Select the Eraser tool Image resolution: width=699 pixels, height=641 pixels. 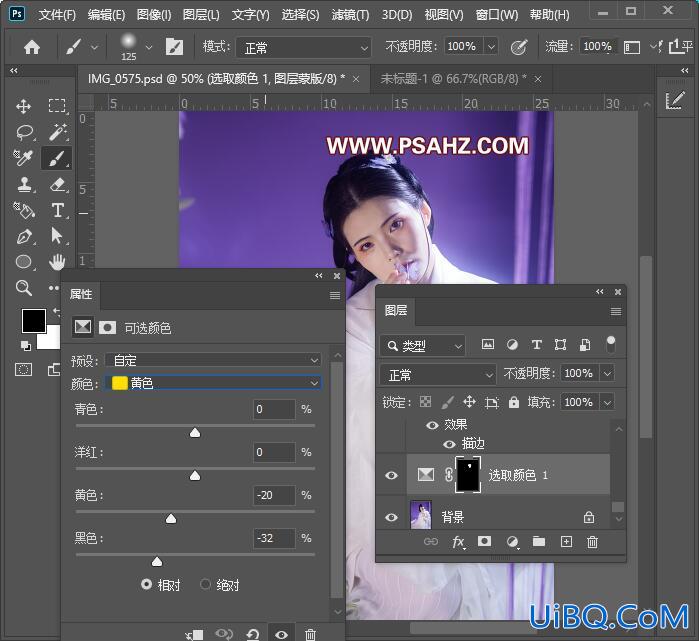coord(58,185)
